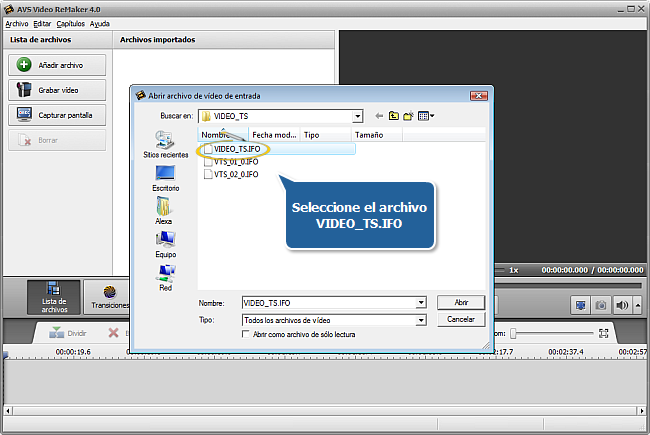Screen dimensions: 650x435
Task: Open Escritorio location in dialog sidebar
Action: point(165,178)
